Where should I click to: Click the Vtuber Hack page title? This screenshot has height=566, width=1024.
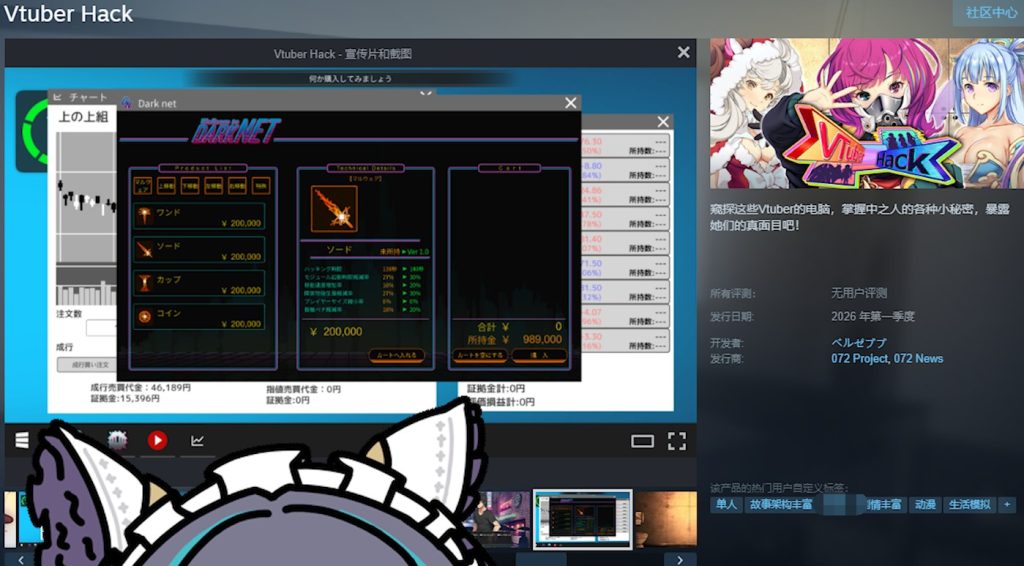pyautogui.click(x=68, y=14)
